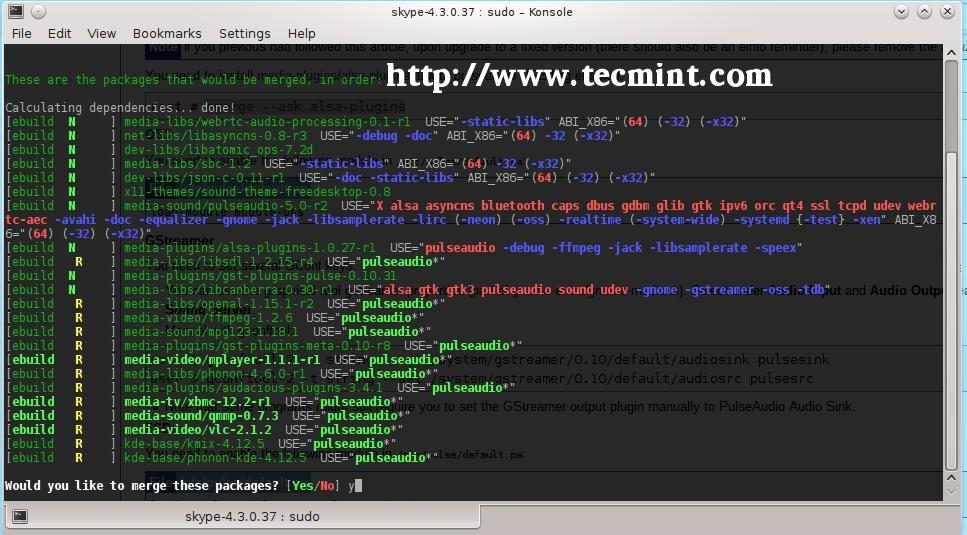Open the Help menu
The width and height of the screenshot is (967, 535).
click(302, 33)
